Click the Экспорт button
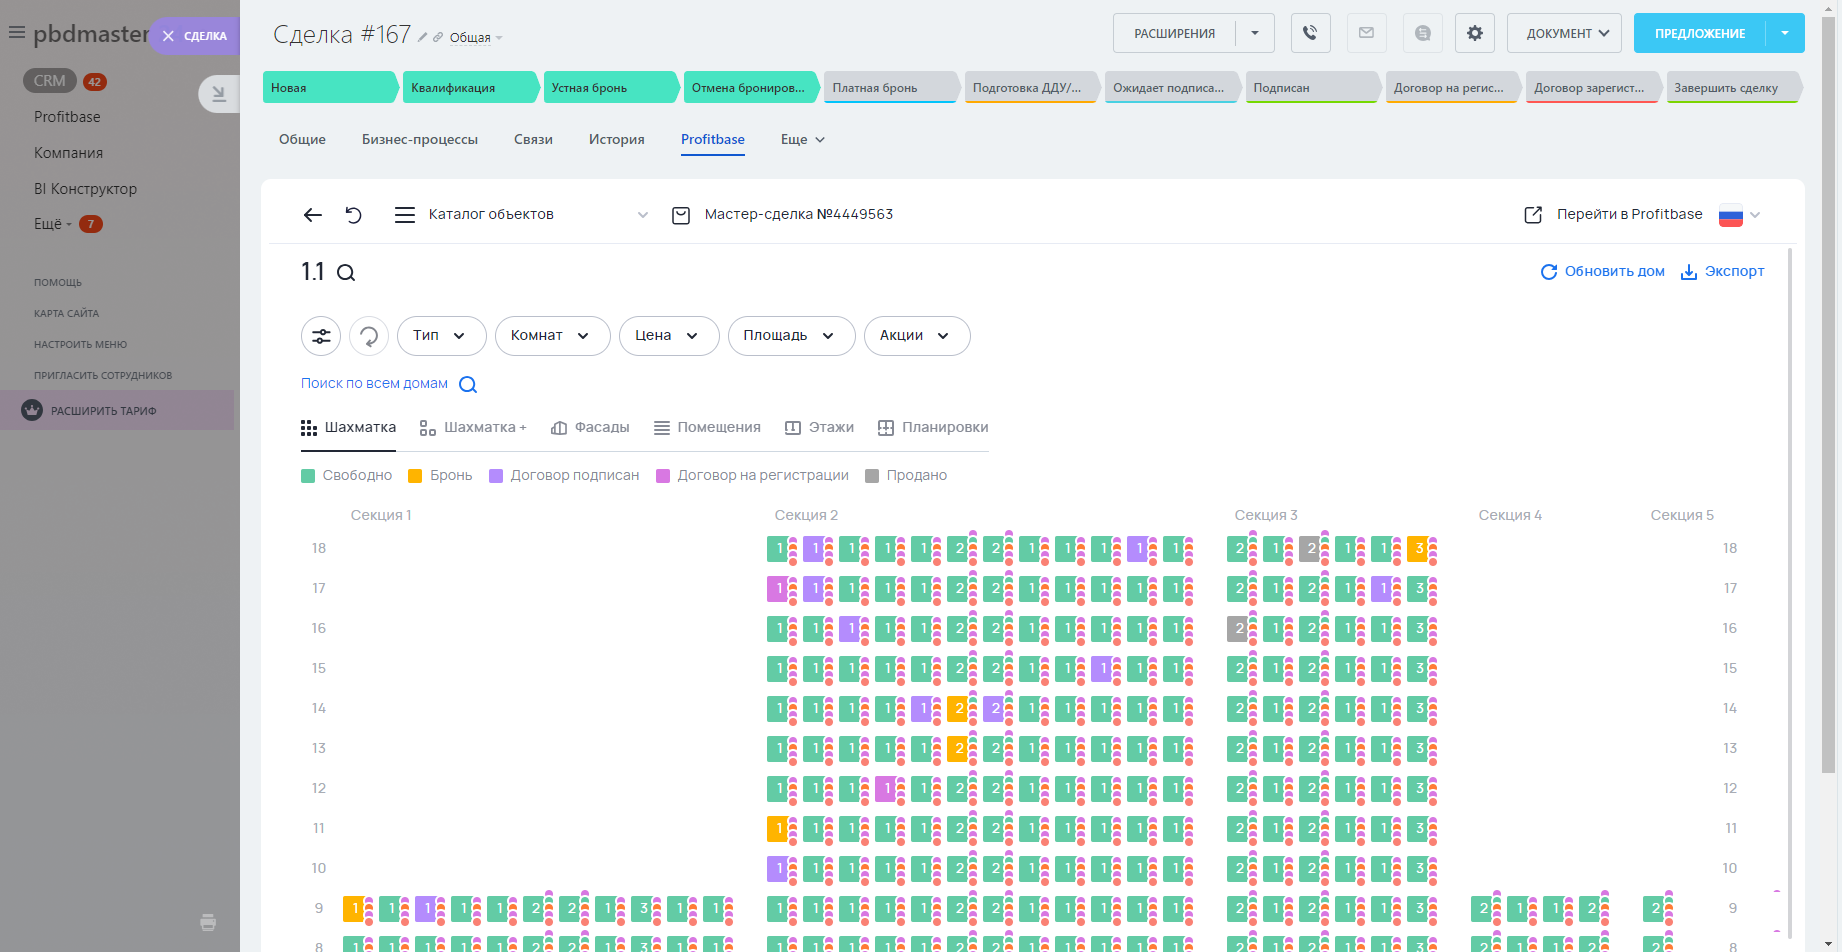 pos(1722,272)
